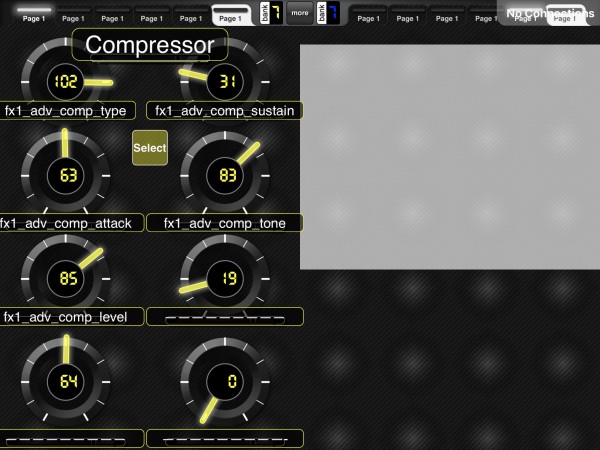
Task: Click the yellow bank 7 display
Action: click(x=271, y=13)
